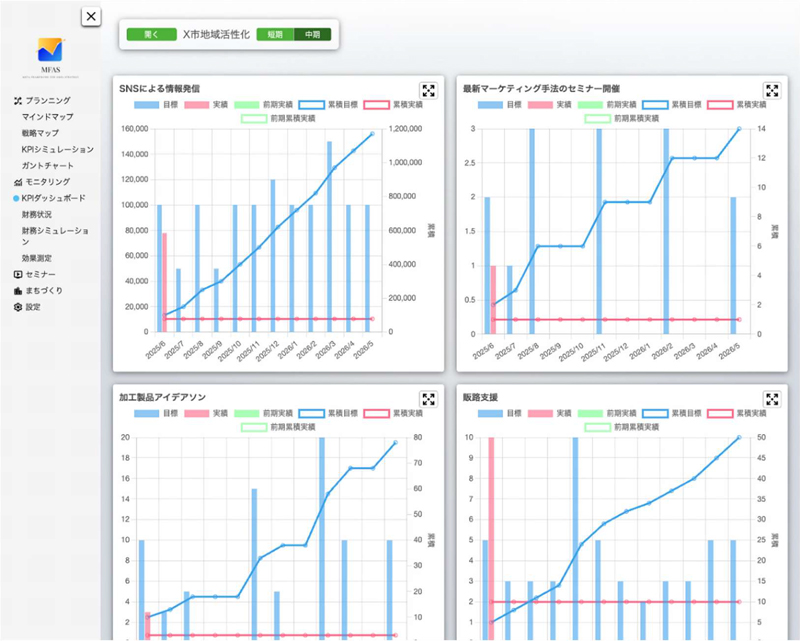Screen dimensions: 800x641
Task: Switch to the 短期 term toggle
Action: (x=275, y=34)
